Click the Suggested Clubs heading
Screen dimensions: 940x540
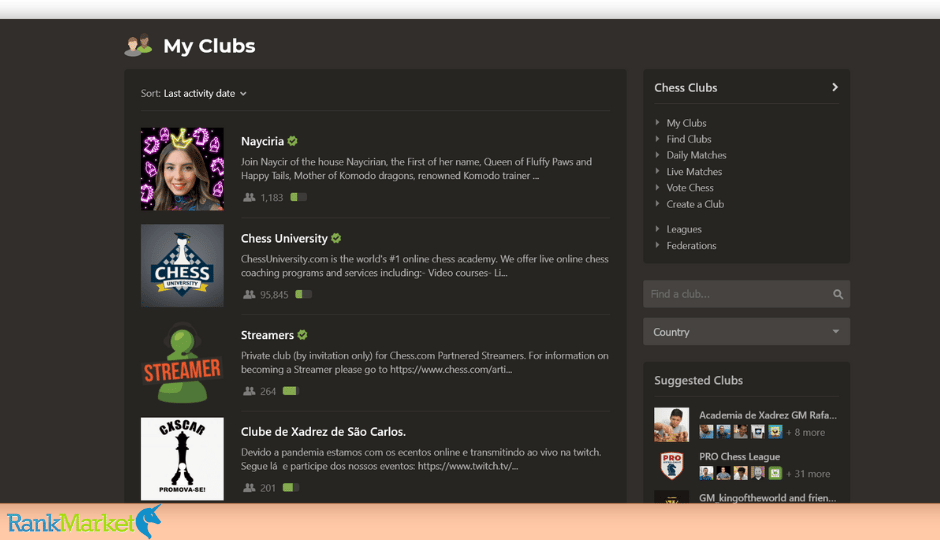point(698,381)
